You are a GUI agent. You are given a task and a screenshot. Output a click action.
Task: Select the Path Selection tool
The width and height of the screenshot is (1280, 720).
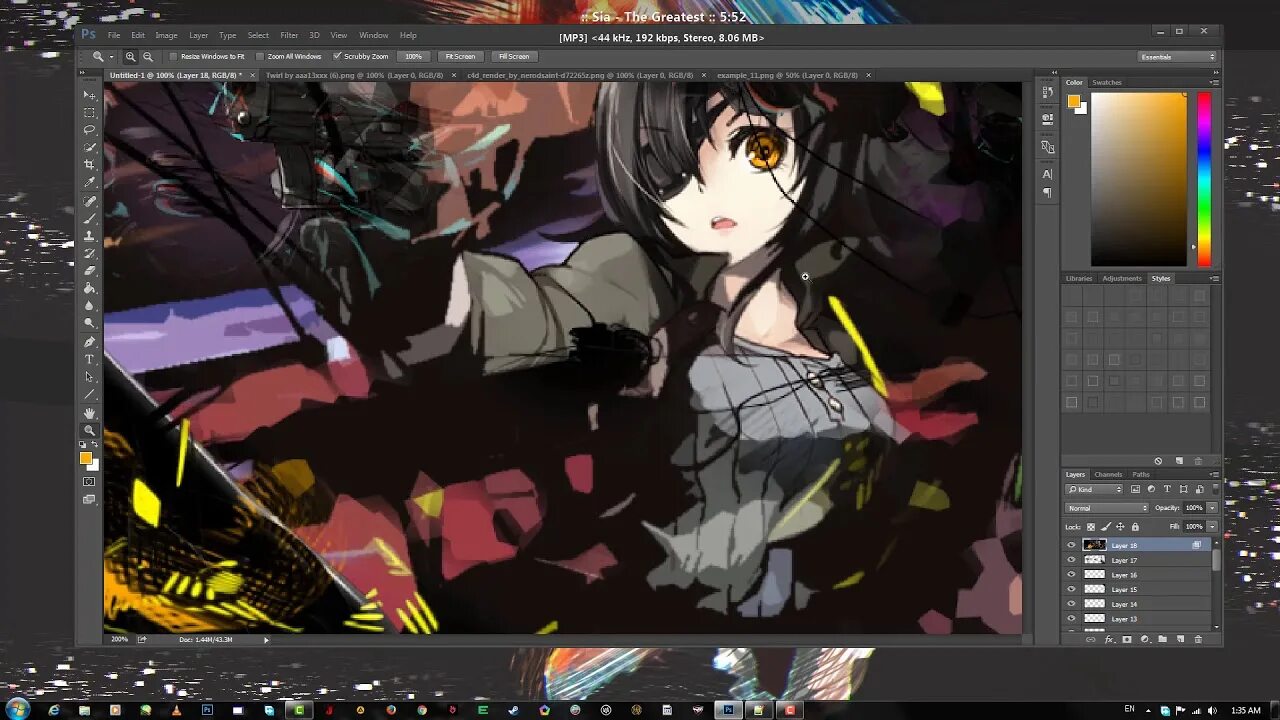point(89,377)
